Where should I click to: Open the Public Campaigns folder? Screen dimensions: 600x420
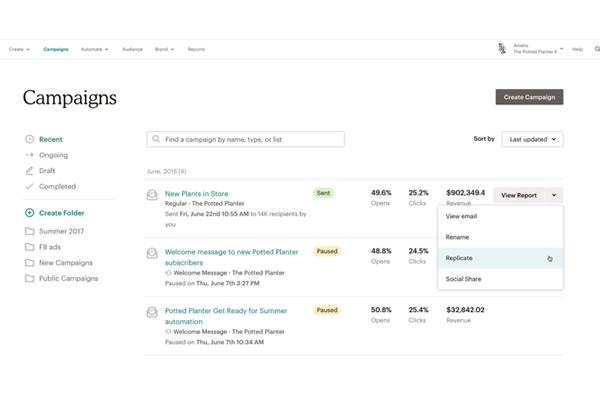(x=68, y=278)
